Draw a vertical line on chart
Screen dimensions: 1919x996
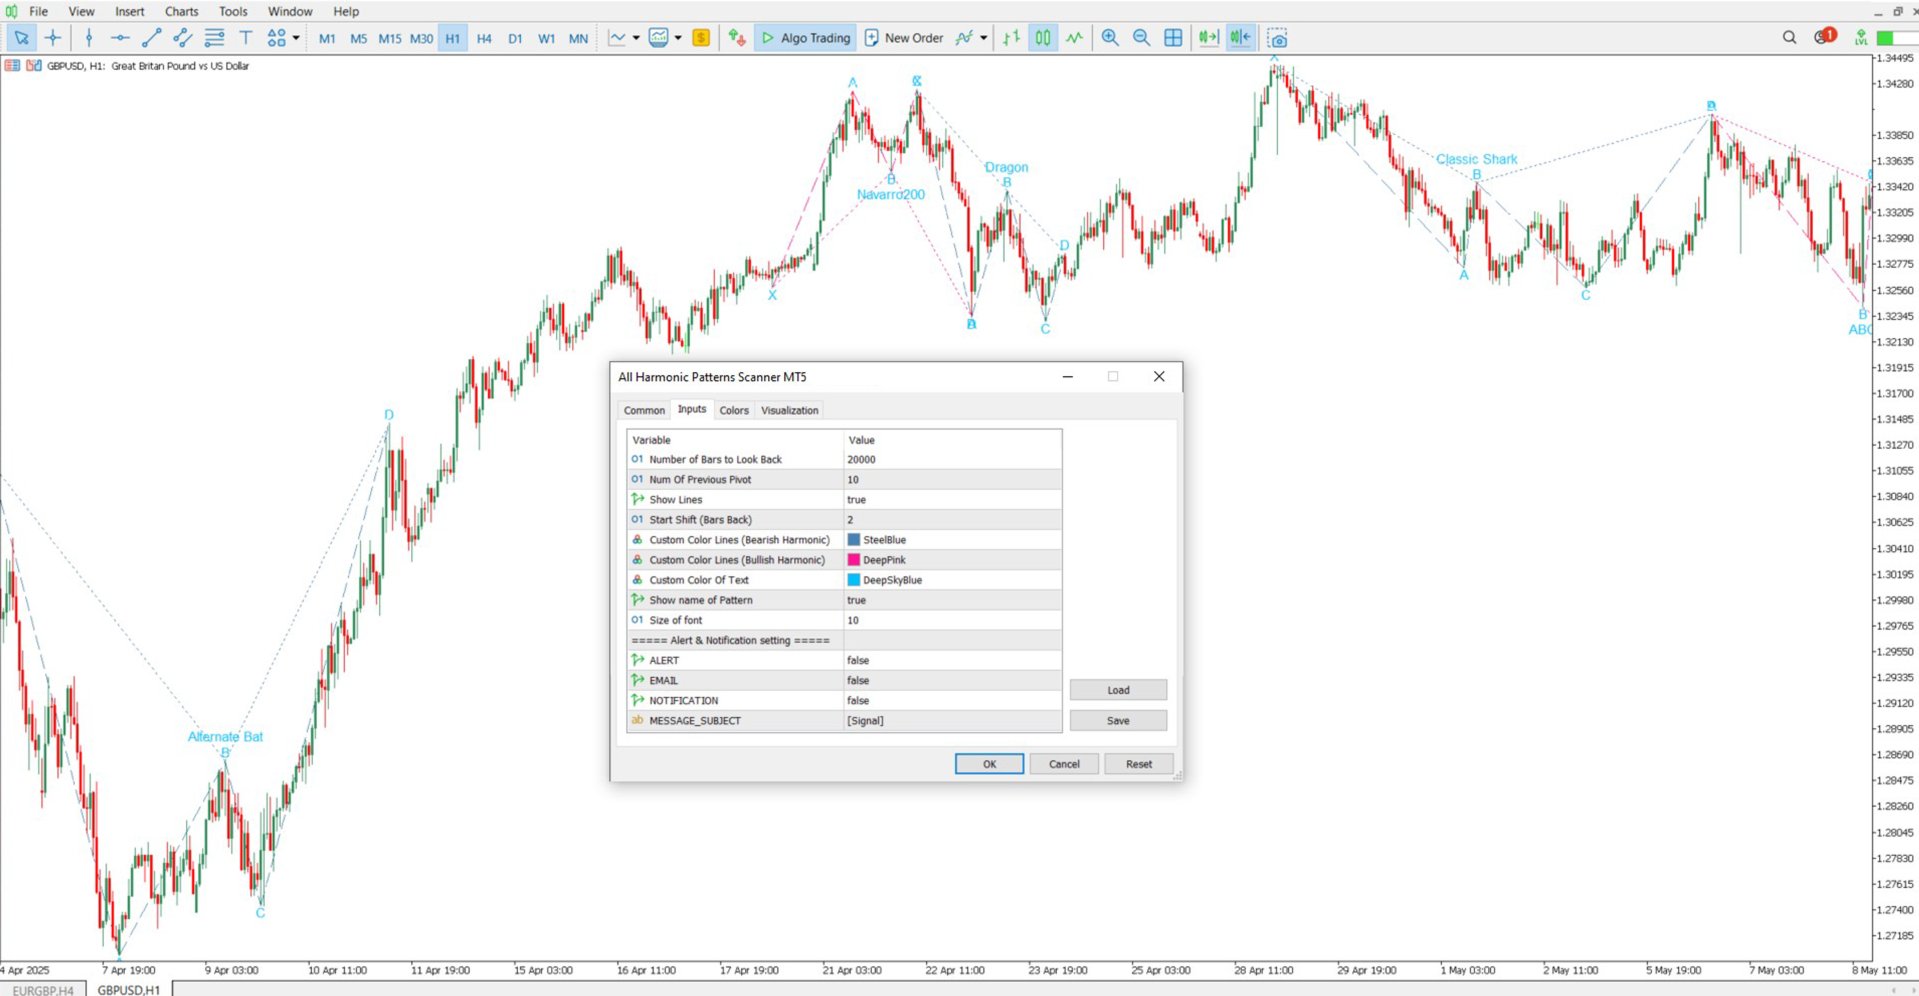click(89, 38)
